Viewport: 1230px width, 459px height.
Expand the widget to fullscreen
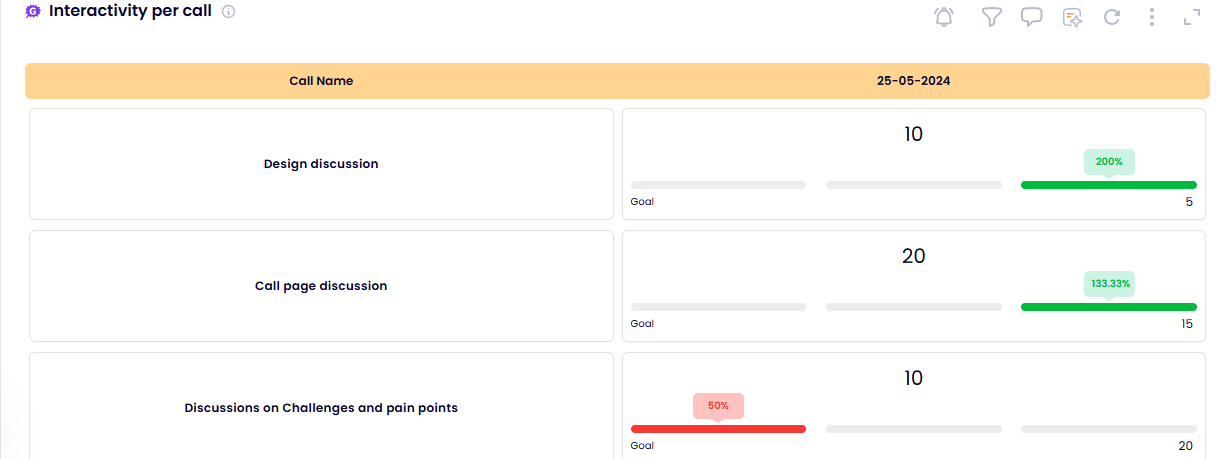click(1191, 17)
